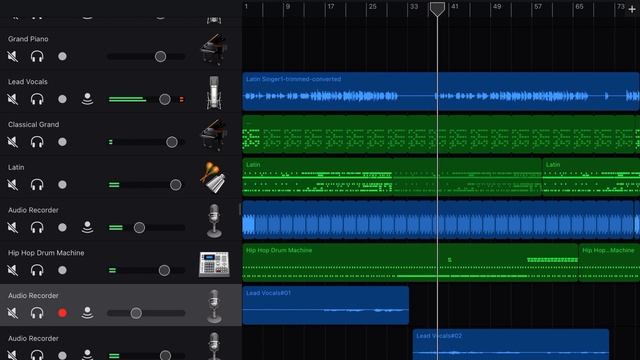Mute the Grand Piano track
This screenshot has width=640, height=360.
click(x=13, y=56)
